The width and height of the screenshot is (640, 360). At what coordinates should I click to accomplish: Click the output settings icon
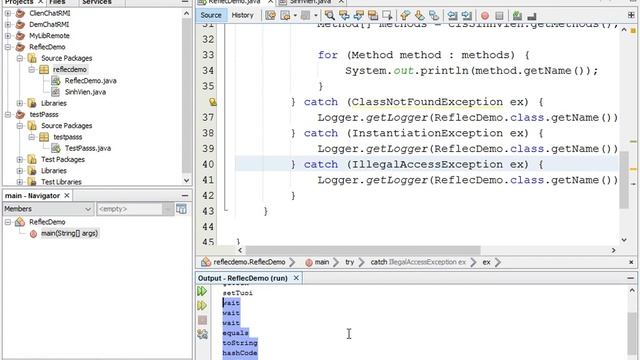(202, 334)
